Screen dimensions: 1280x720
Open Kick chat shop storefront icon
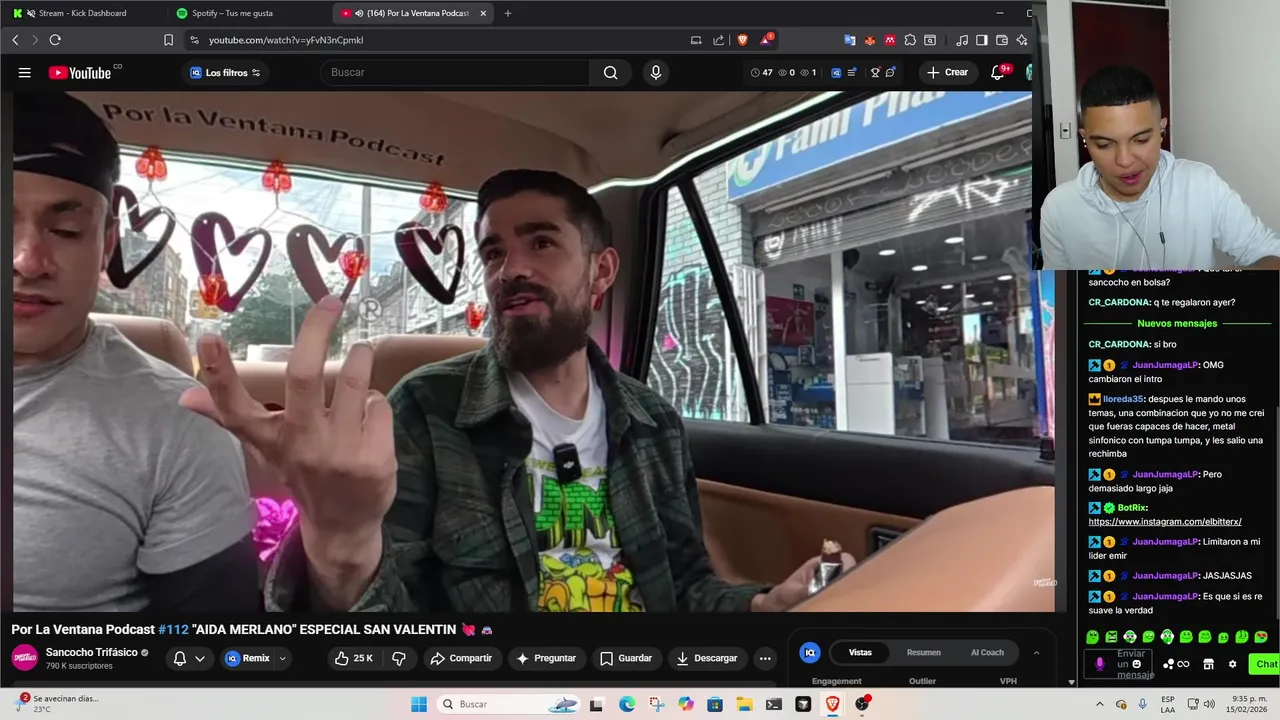[1208, 664]
